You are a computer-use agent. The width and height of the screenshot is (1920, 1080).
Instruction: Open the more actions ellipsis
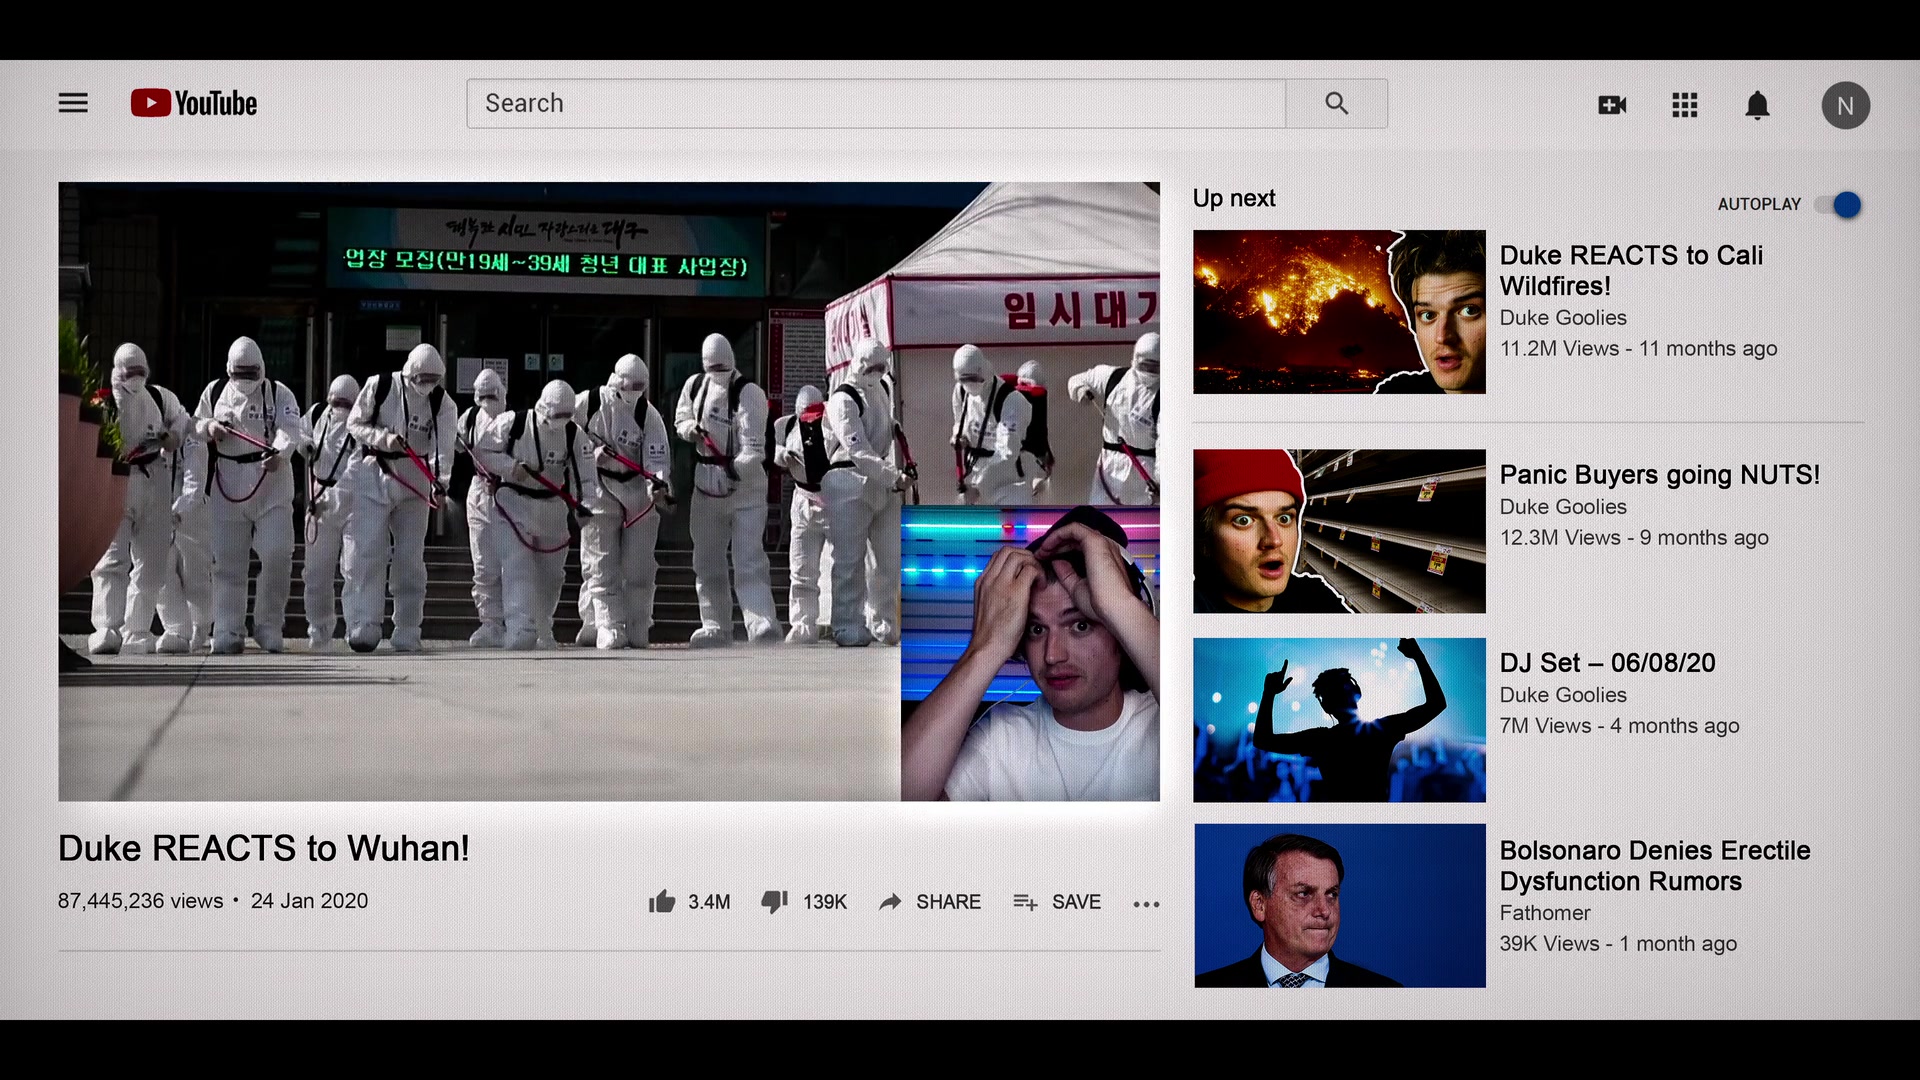point(1146,904)
